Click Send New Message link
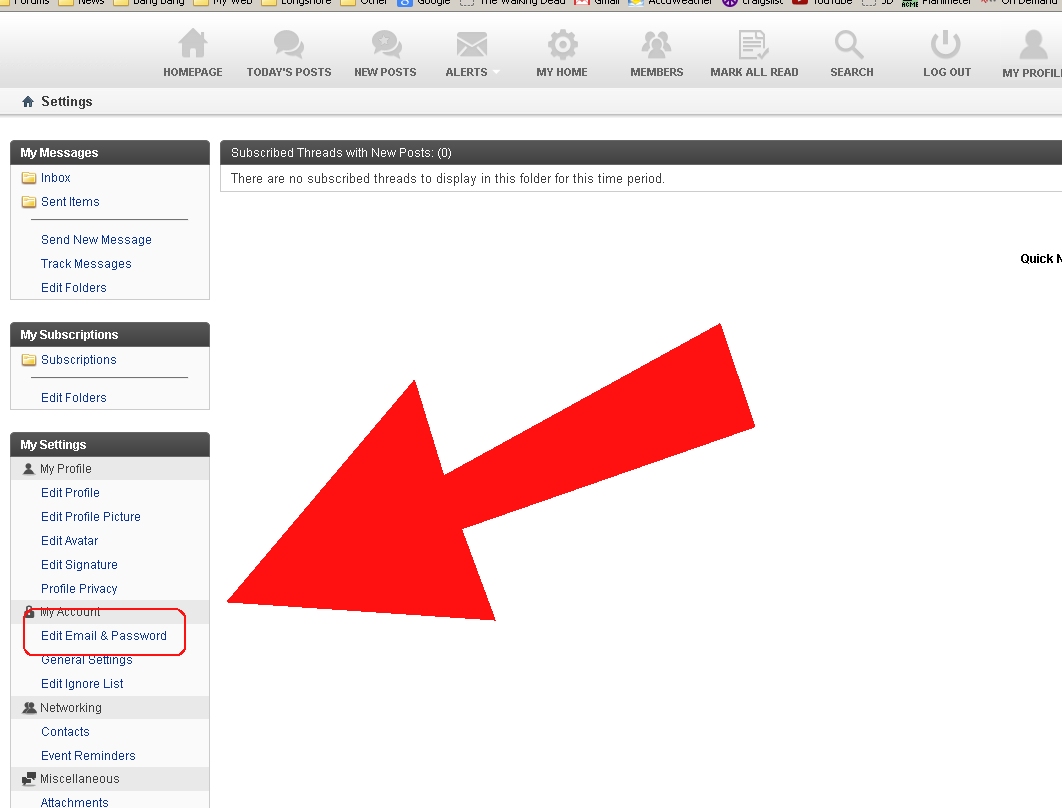Screen dimensions: 1062x808 [96, 240]
